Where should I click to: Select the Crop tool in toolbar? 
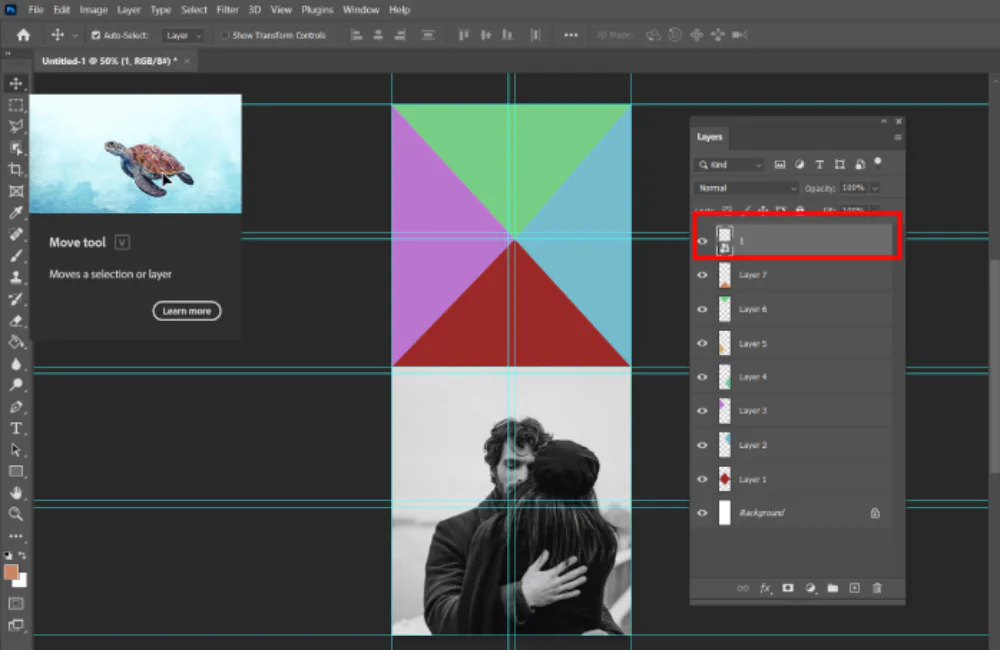pyautogui.click(x=16, y=169)
